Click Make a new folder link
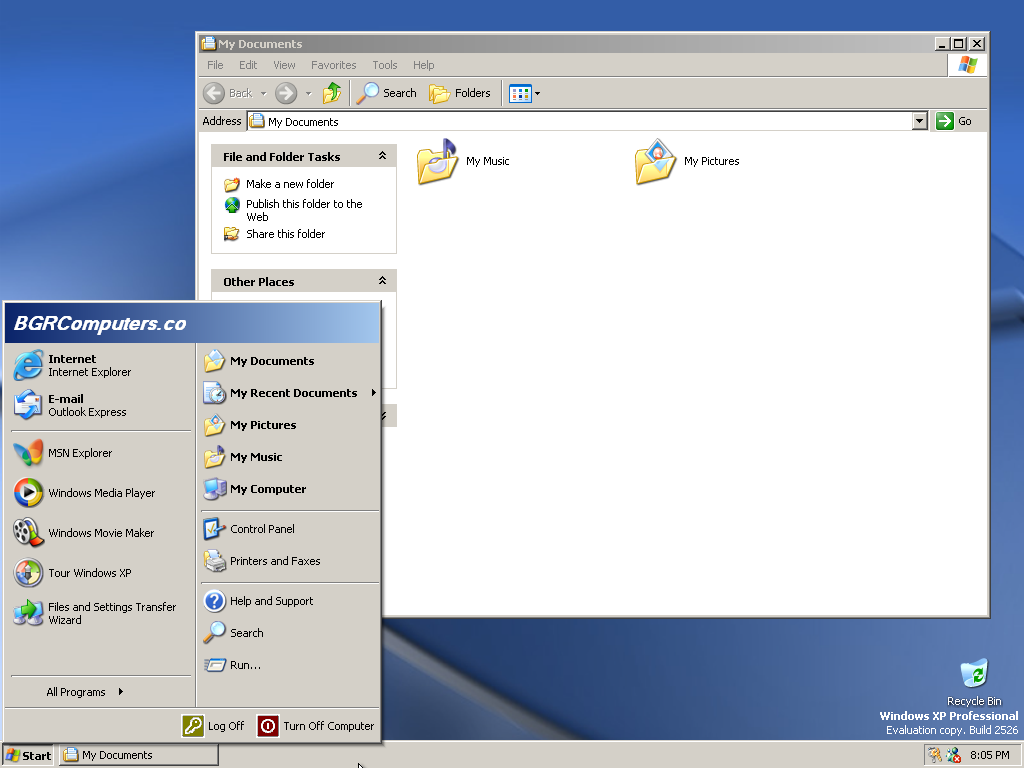This screenshot has height=768, width=1024. (290, 184)
